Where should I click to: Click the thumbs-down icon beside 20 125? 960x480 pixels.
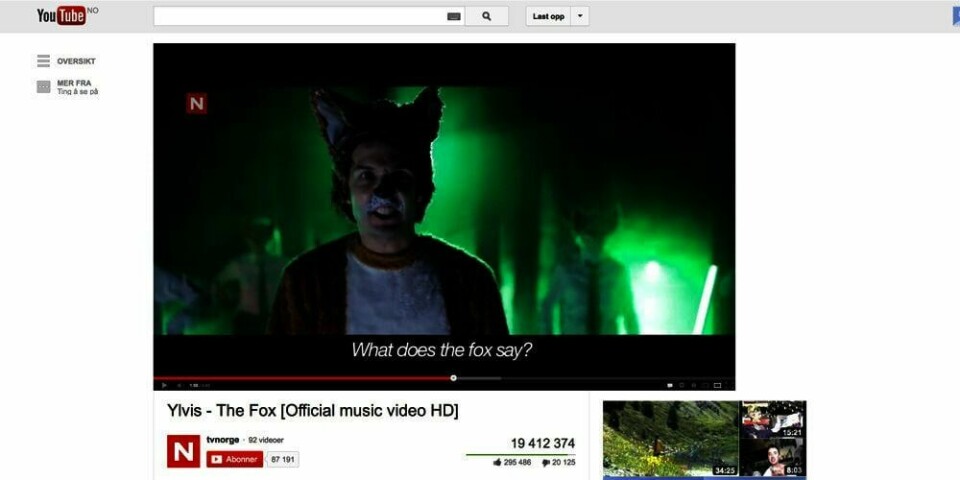pos(546,463)
